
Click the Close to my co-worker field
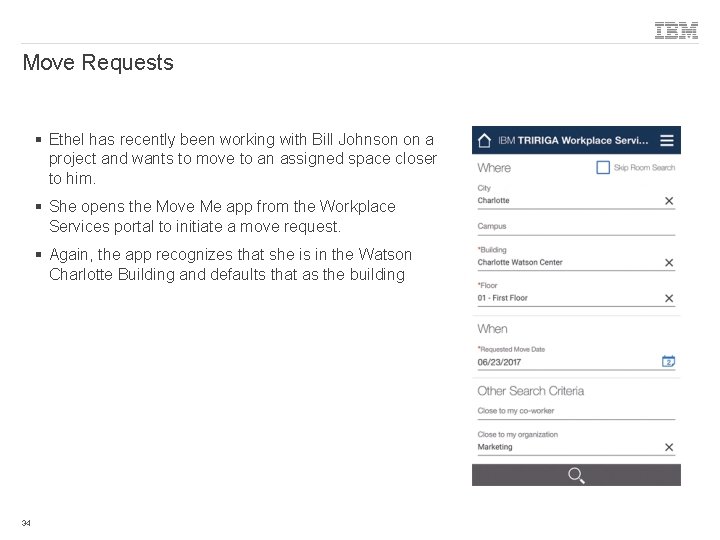click(576, 411)
